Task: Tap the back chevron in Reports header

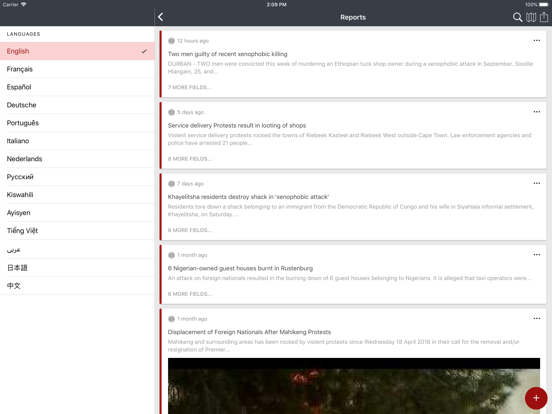Action: coord(161,17)
